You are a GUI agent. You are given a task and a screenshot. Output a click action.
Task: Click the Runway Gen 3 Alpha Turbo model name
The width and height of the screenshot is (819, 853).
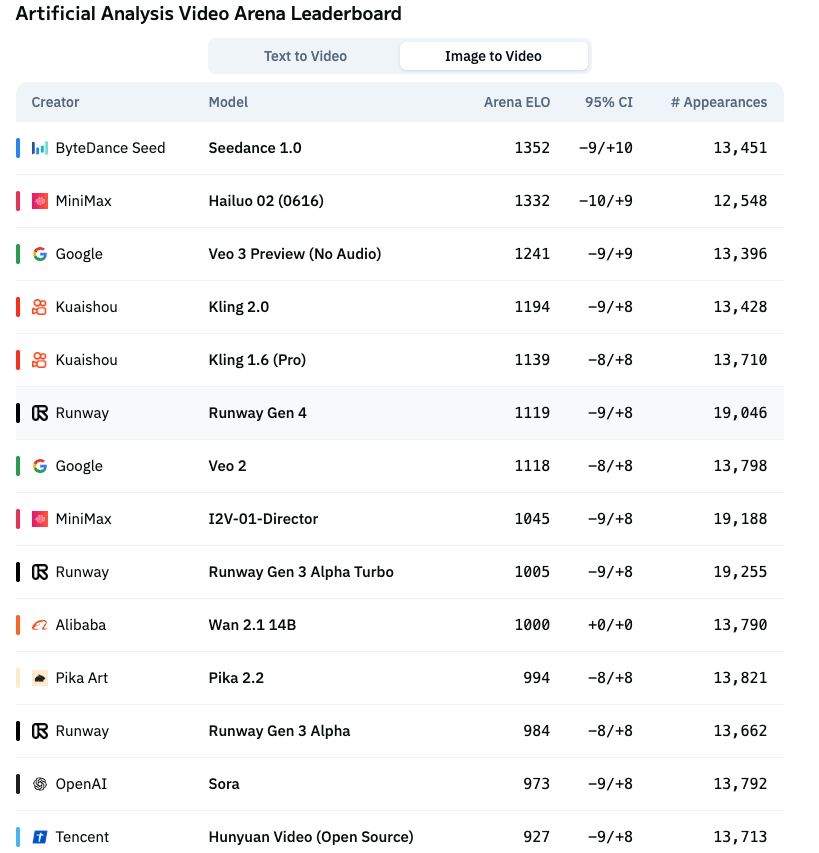pyautogui.click(x=301, y=572)
